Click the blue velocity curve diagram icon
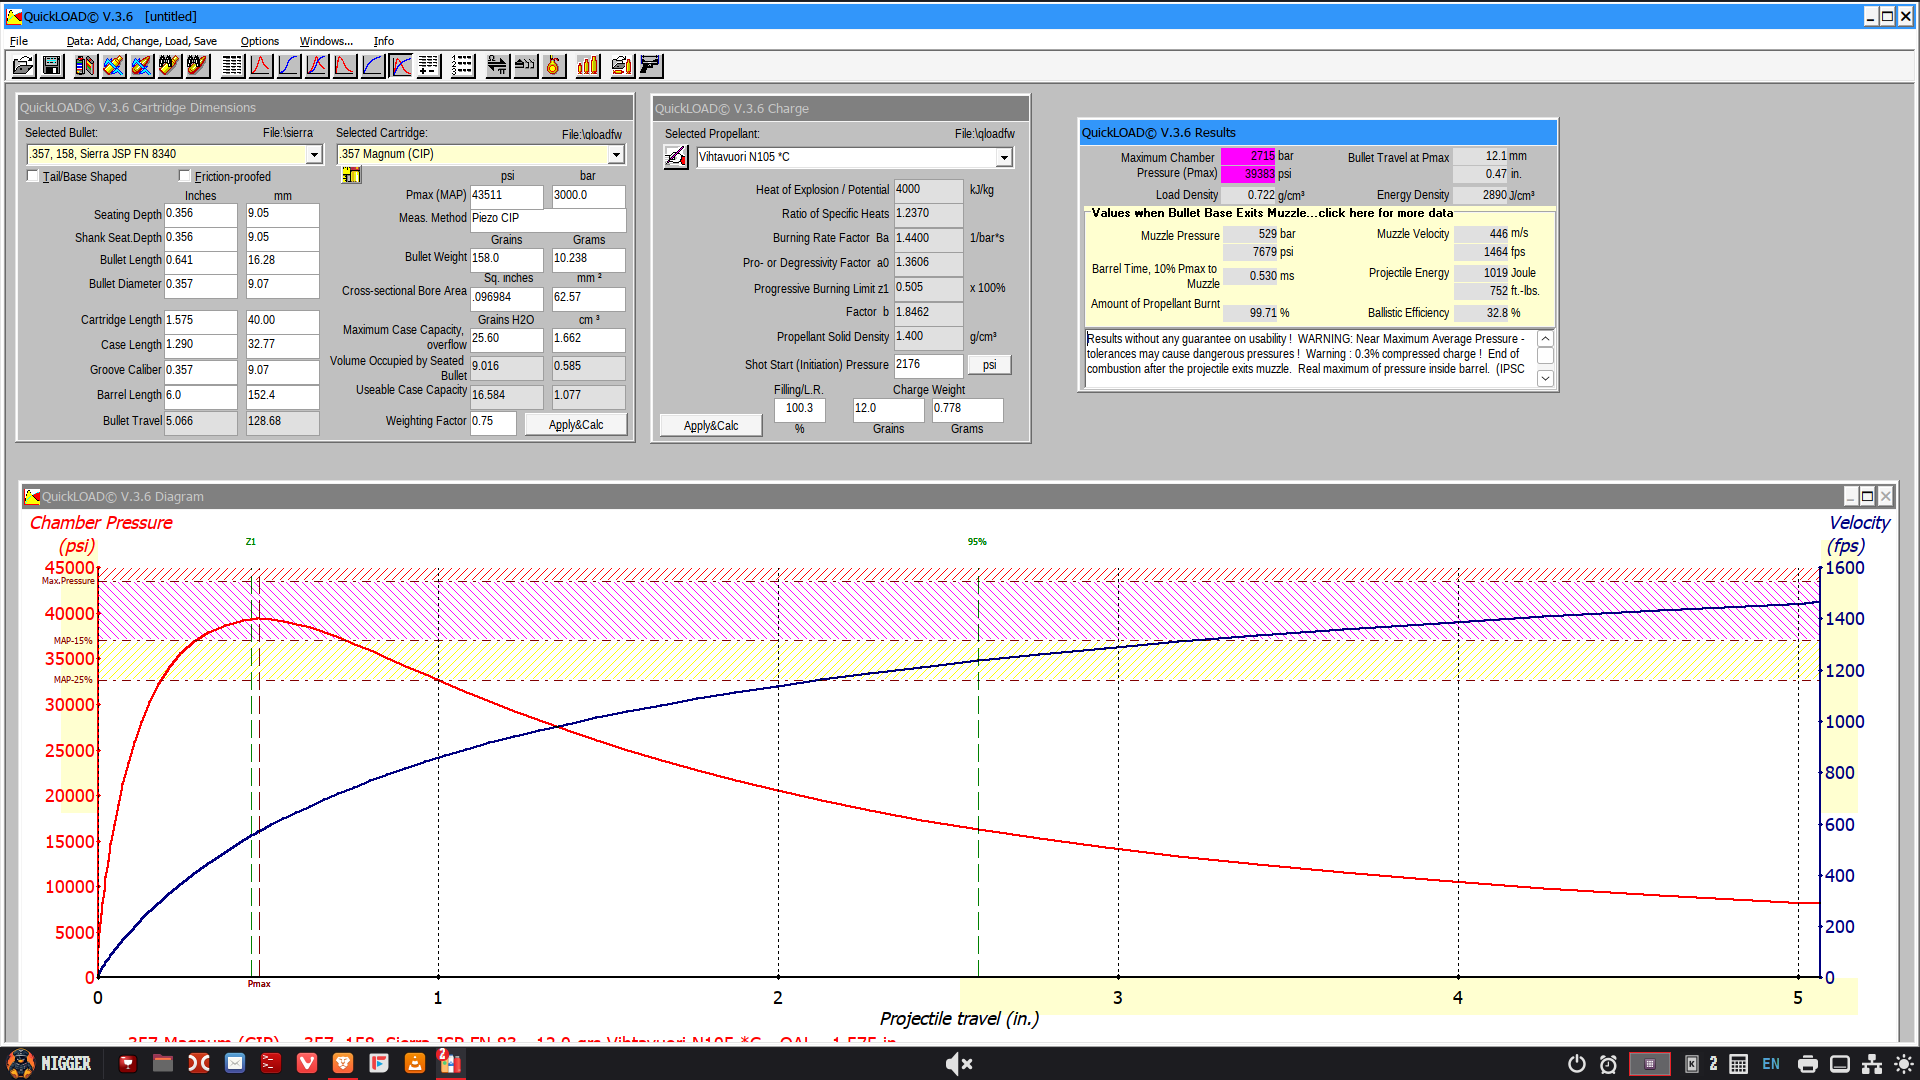1920x1080 pixels. 289,66
